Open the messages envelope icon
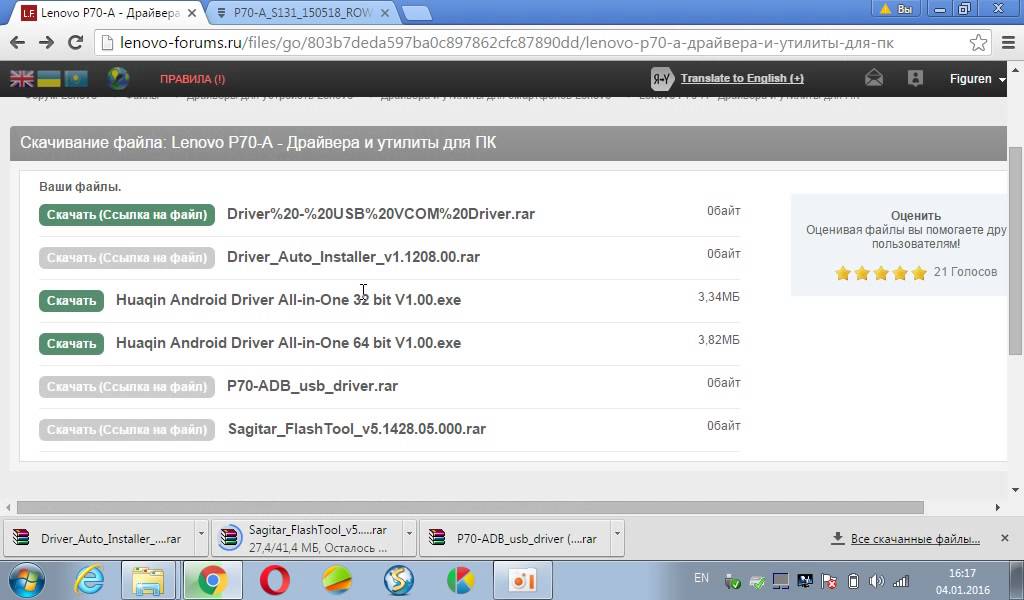This screenshot has height=600, width=1024. [x=874, y=78]
